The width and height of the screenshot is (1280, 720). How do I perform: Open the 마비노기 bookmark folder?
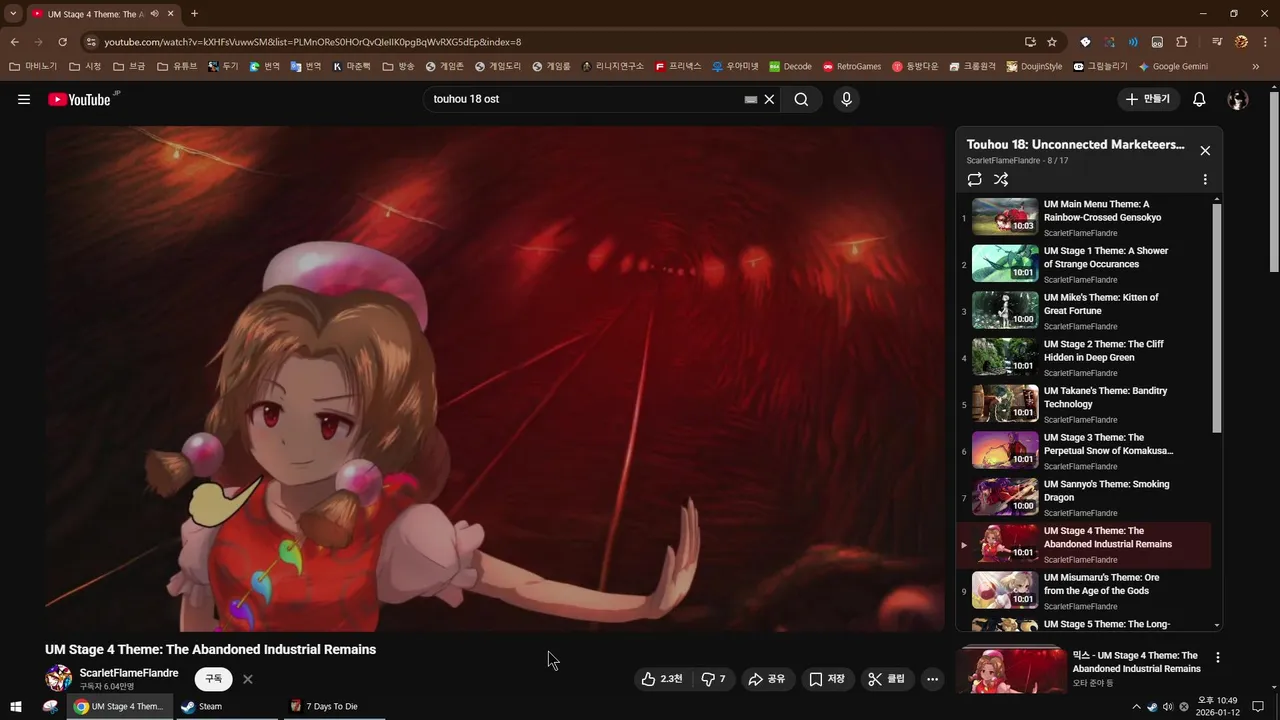(33, 67)
